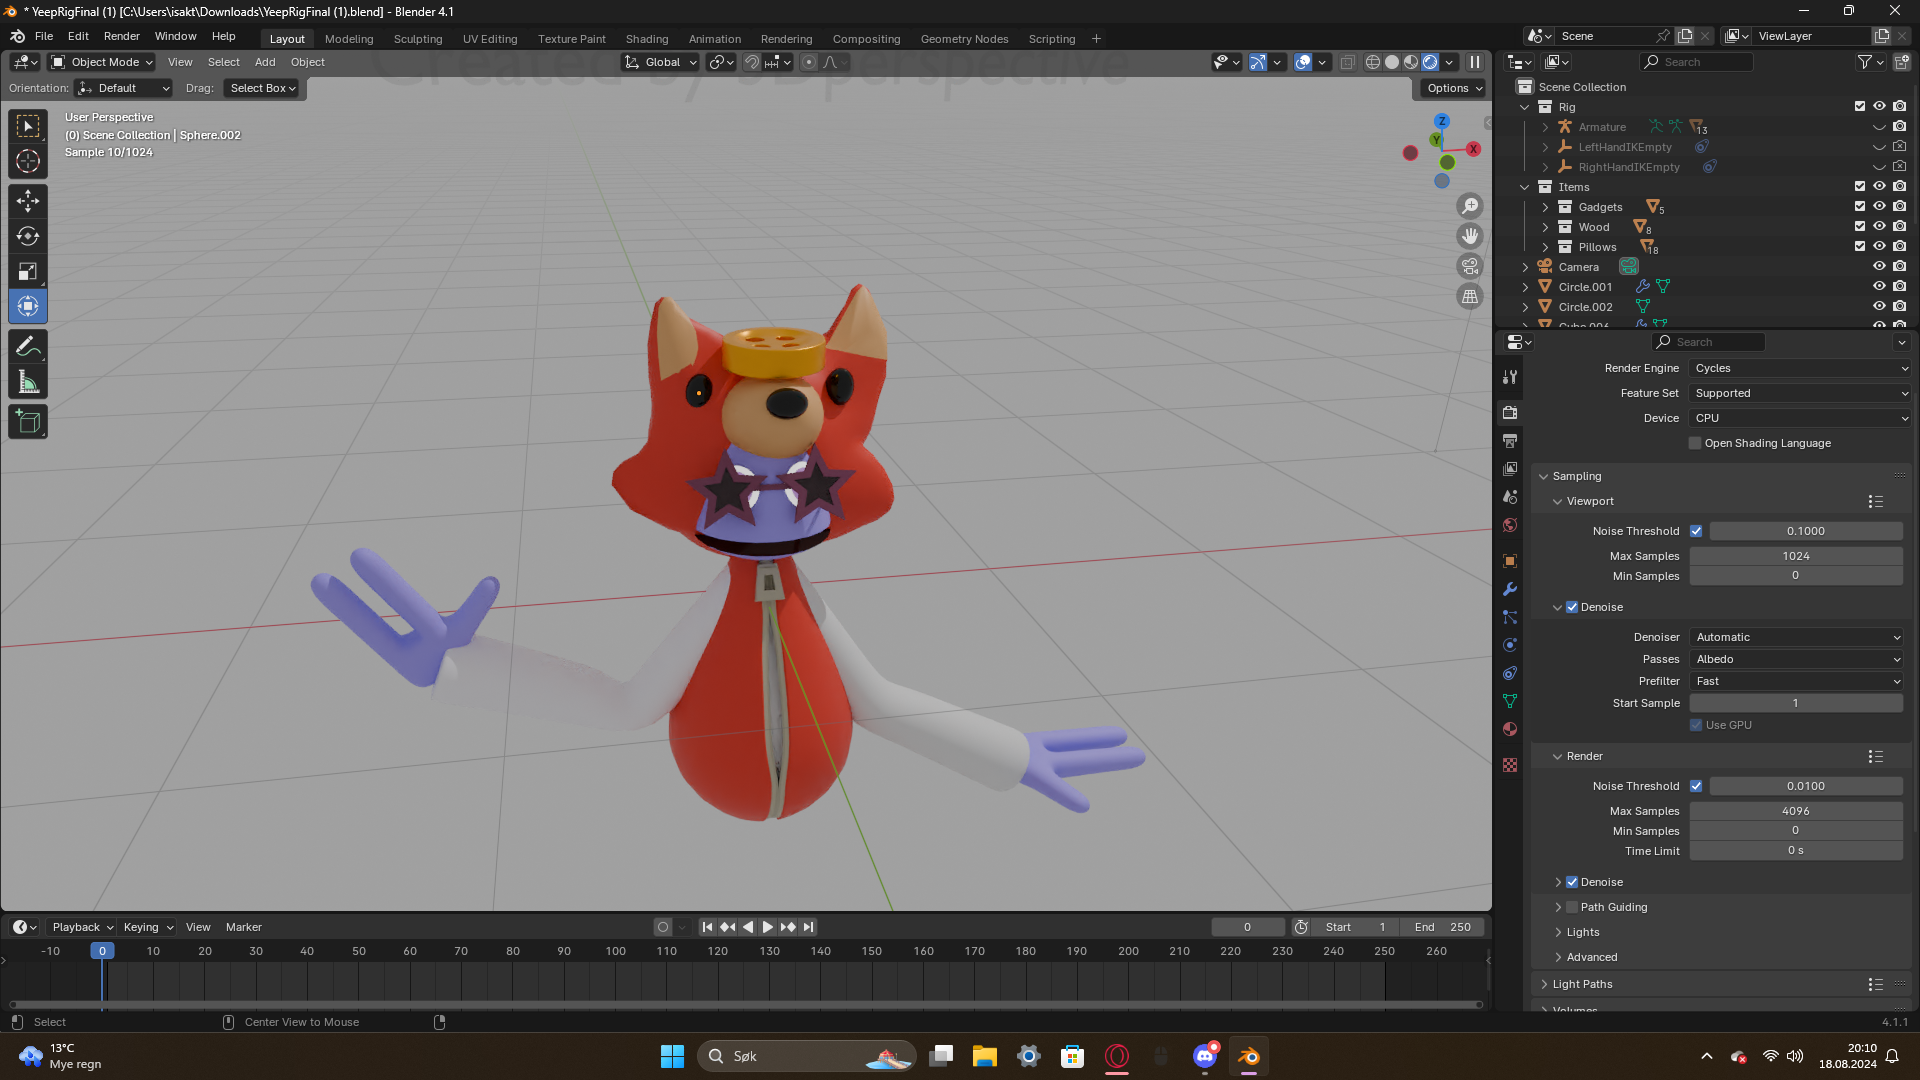Click the Viewport Noise Threshold value slider
Screen dimensions: 1920x1080
coord(1806,531)
